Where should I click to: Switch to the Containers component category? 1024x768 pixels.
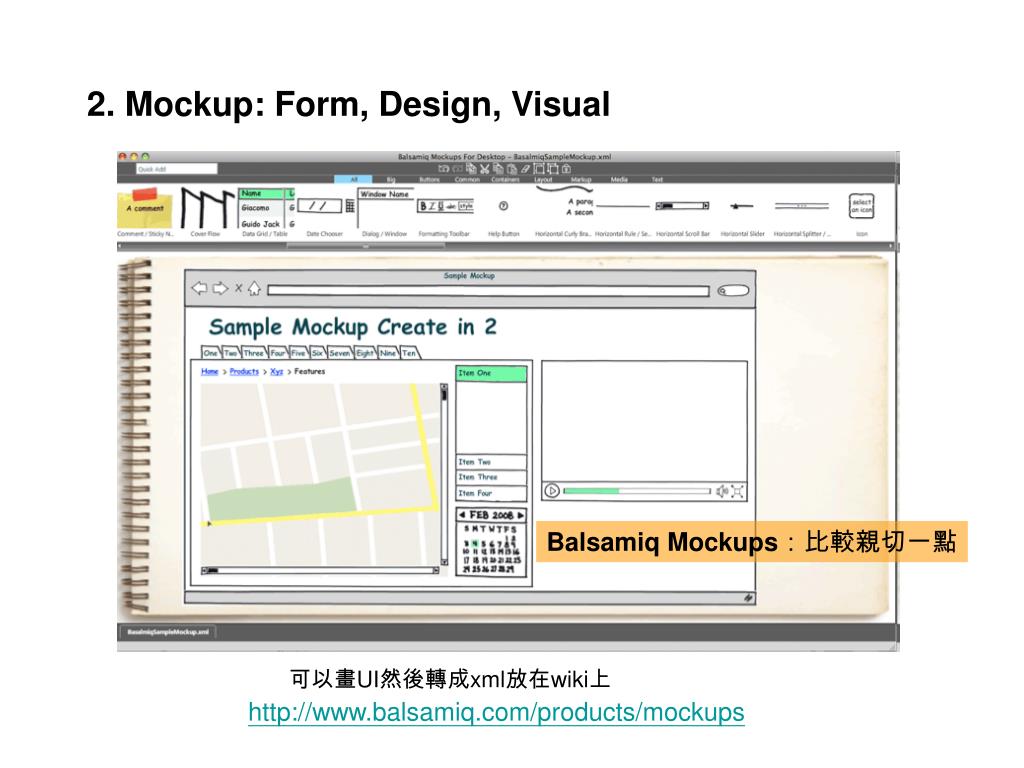click(x=505, y=180)
